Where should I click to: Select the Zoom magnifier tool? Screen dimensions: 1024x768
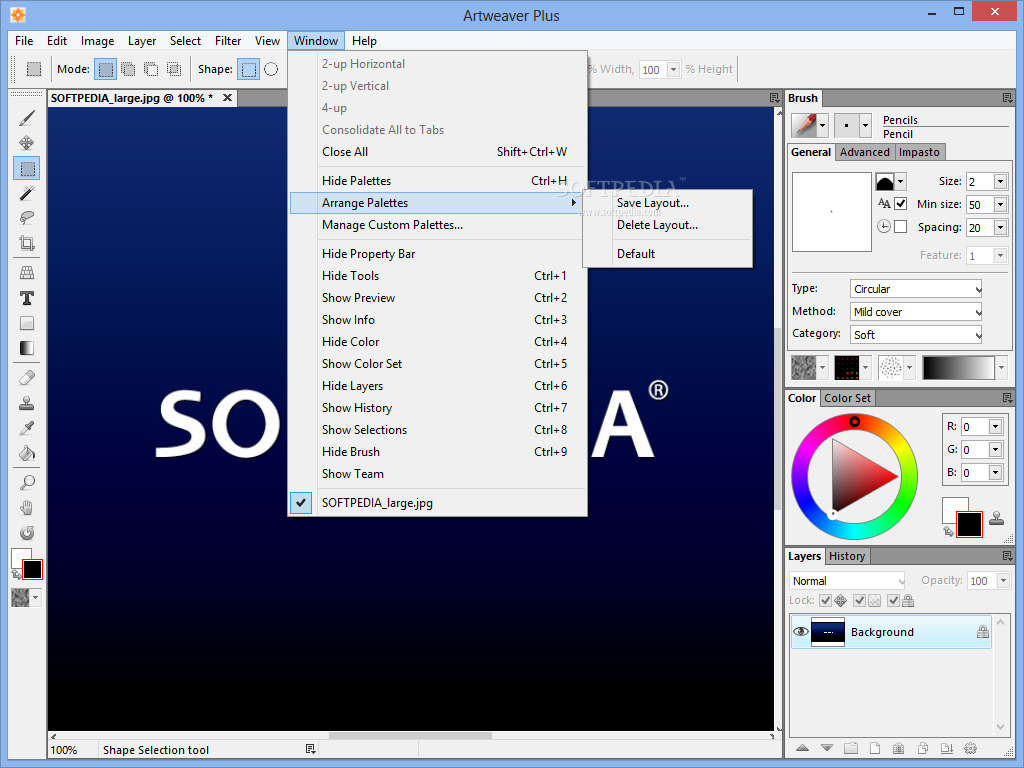(x=27, y=483)
